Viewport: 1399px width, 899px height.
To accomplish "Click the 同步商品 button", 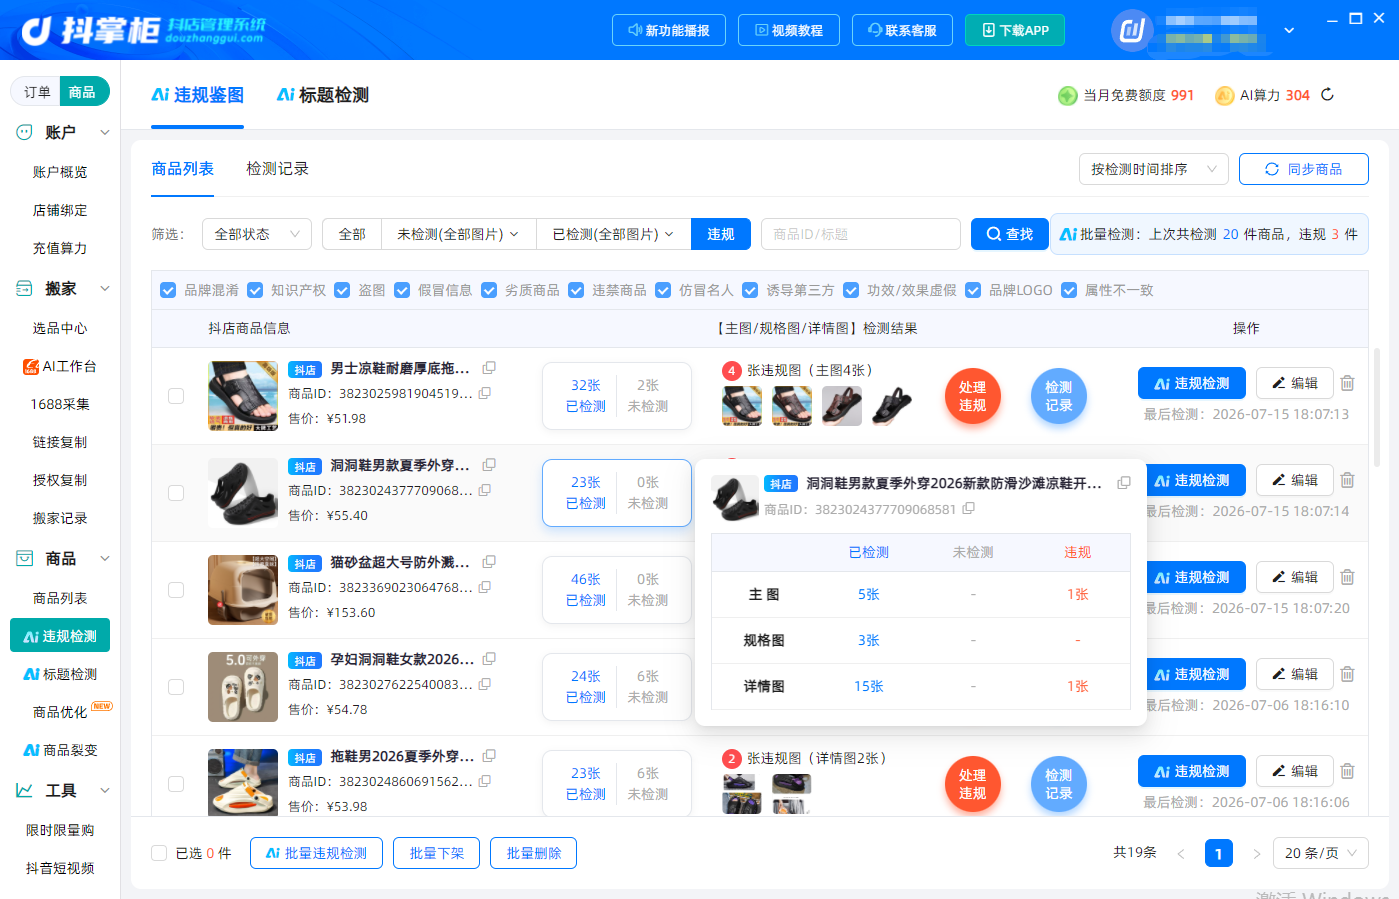I will pos(1304,169).
